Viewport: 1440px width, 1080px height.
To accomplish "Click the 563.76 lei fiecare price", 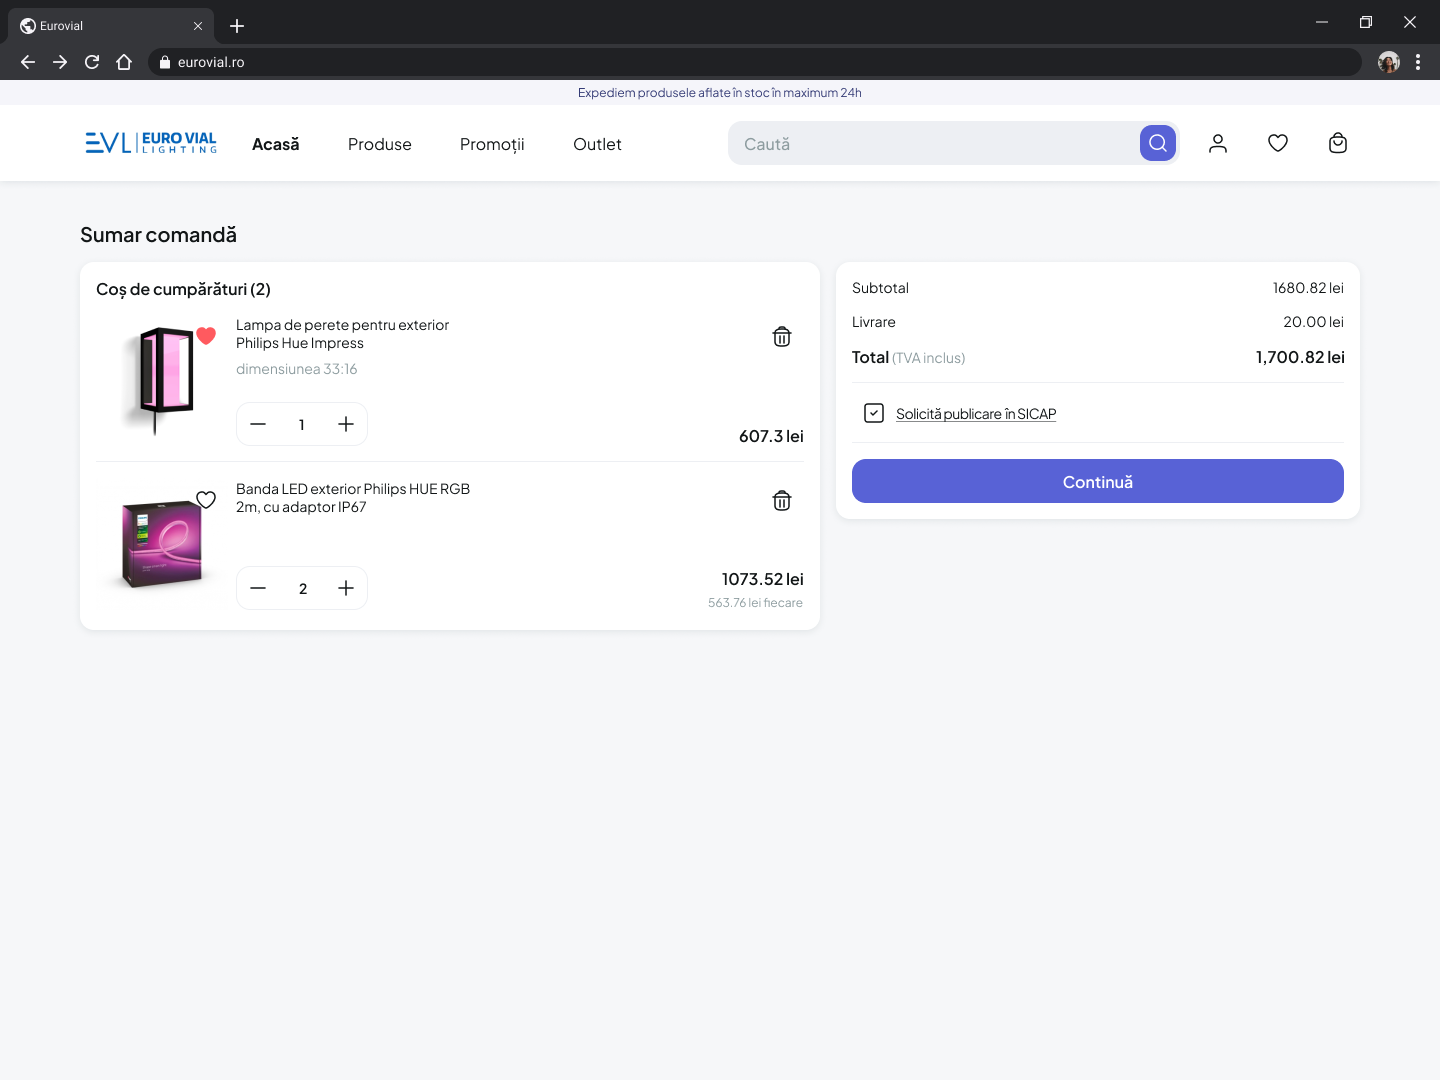I will click(x=755, y=603).
